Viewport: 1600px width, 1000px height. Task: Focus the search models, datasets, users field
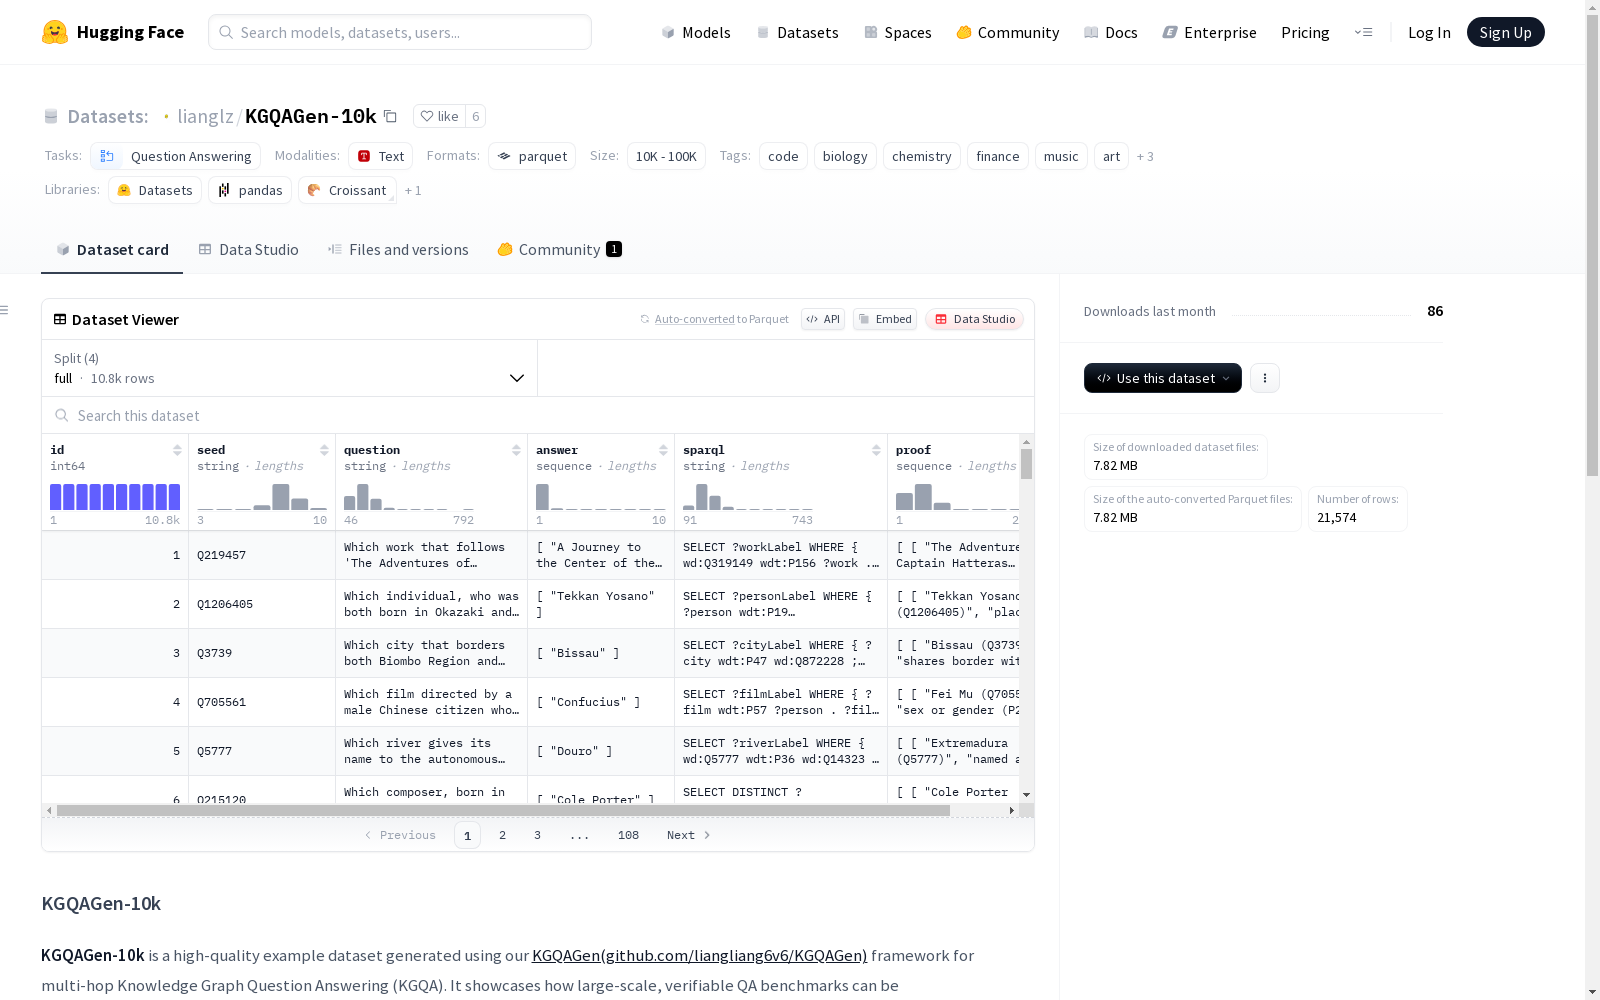pos(400,32)
